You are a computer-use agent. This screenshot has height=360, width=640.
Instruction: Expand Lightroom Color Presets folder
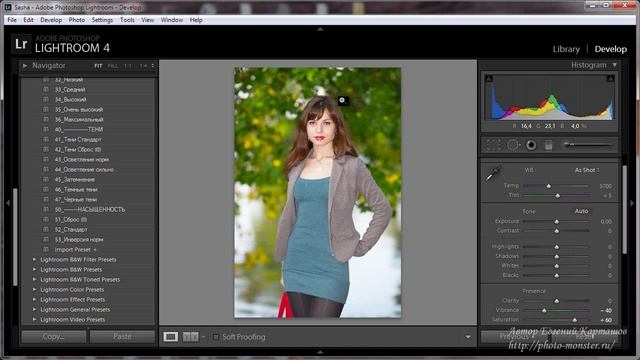pos(34,289)
